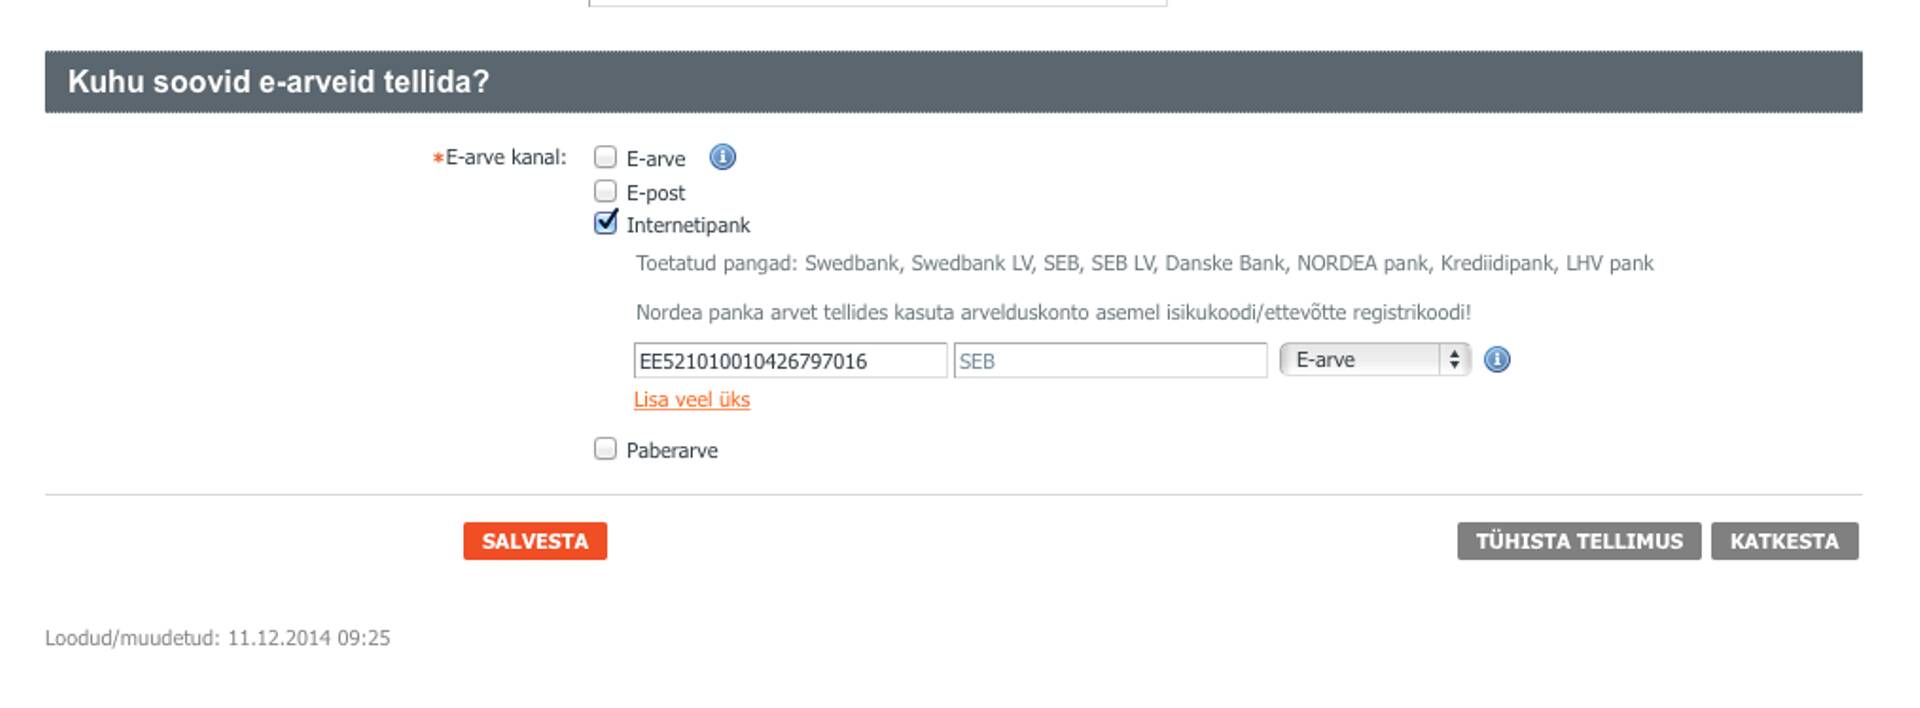Click the 'Internetipank' label text
Screen dimensions: 1920x708
coord(688,226)
